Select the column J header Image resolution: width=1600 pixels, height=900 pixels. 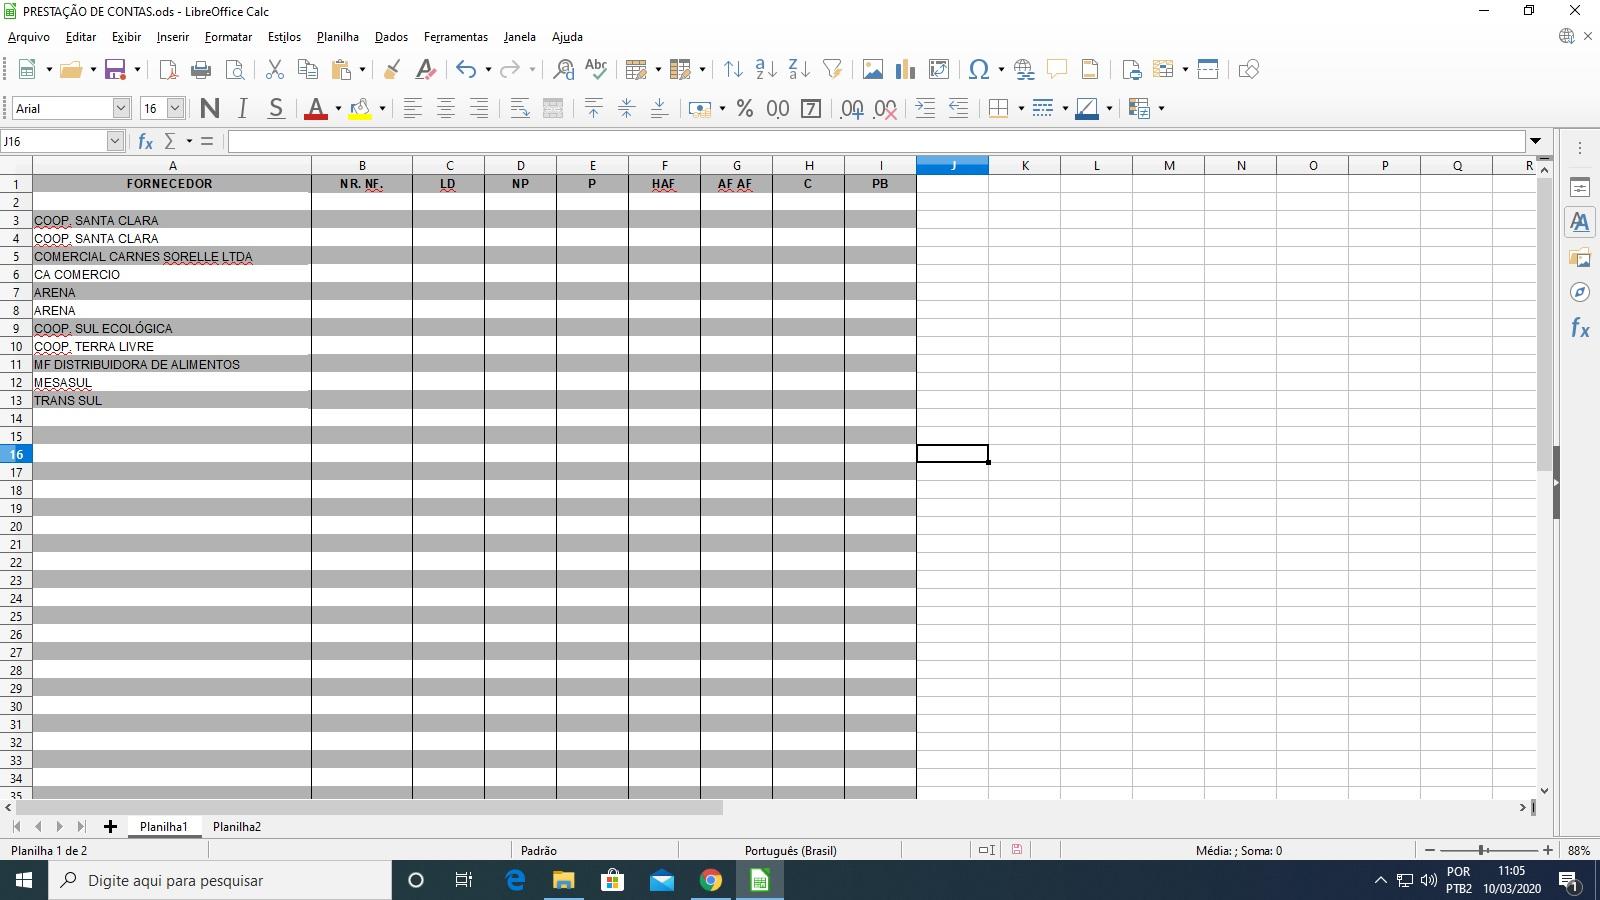coord(953,165)
